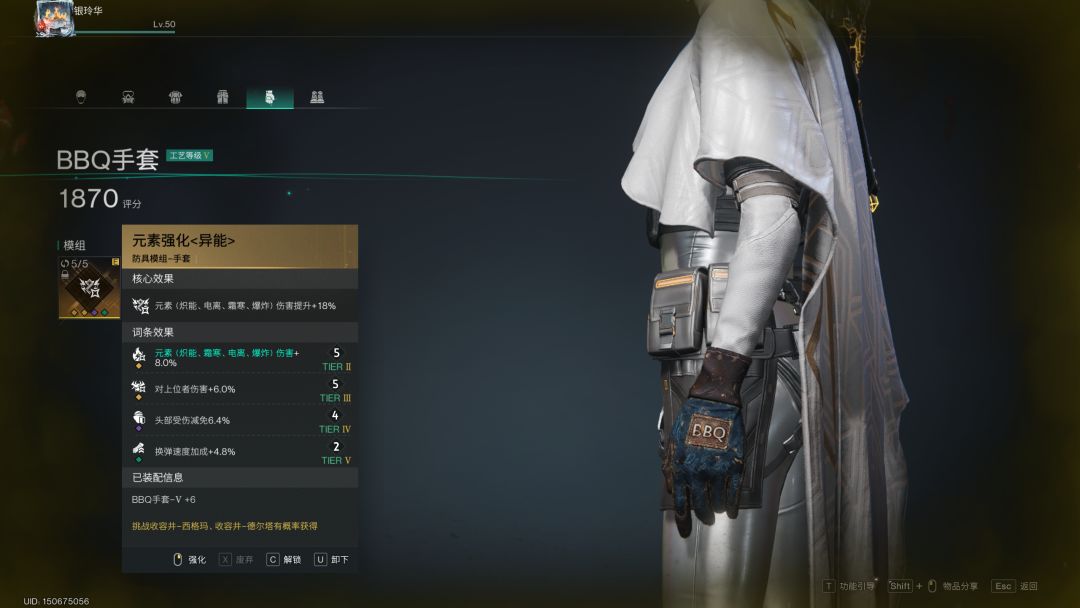Click the lock icon on module slot
The image size is (1080, 608).
coord(65,275)
